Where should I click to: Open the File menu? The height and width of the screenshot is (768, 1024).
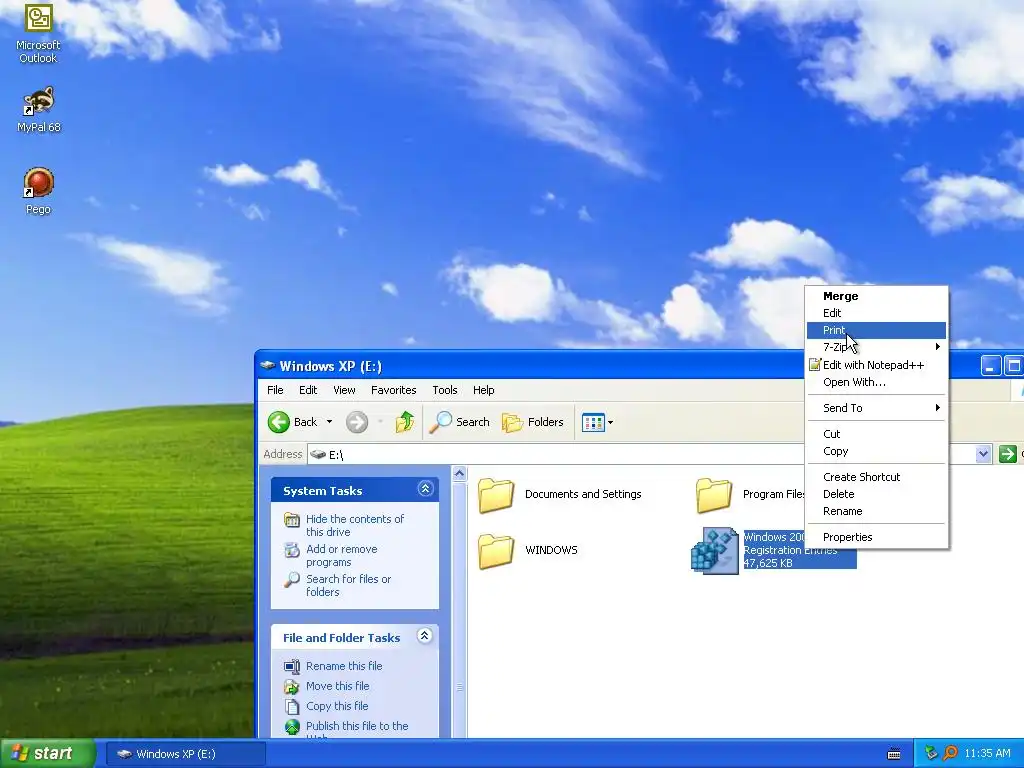pyautogui.click(x=275, y=390)
